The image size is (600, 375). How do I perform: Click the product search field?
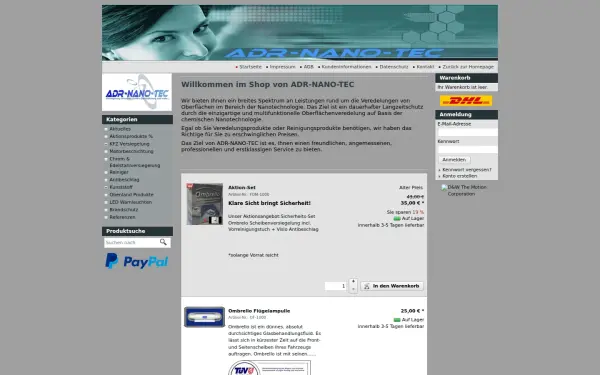pos(131,243)
